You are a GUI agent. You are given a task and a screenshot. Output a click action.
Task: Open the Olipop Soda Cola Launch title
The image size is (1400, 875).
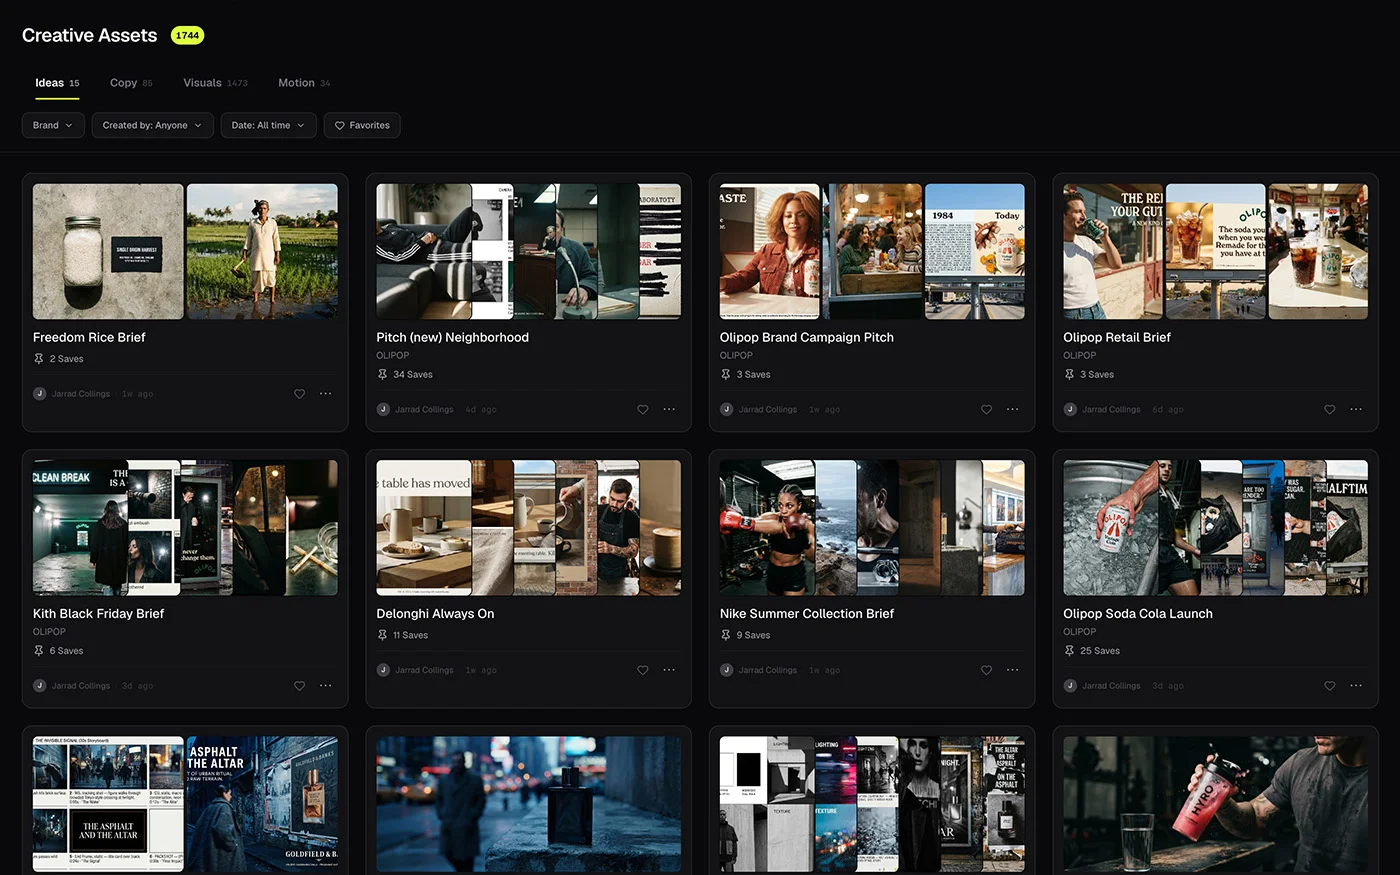pos(1138,613)
